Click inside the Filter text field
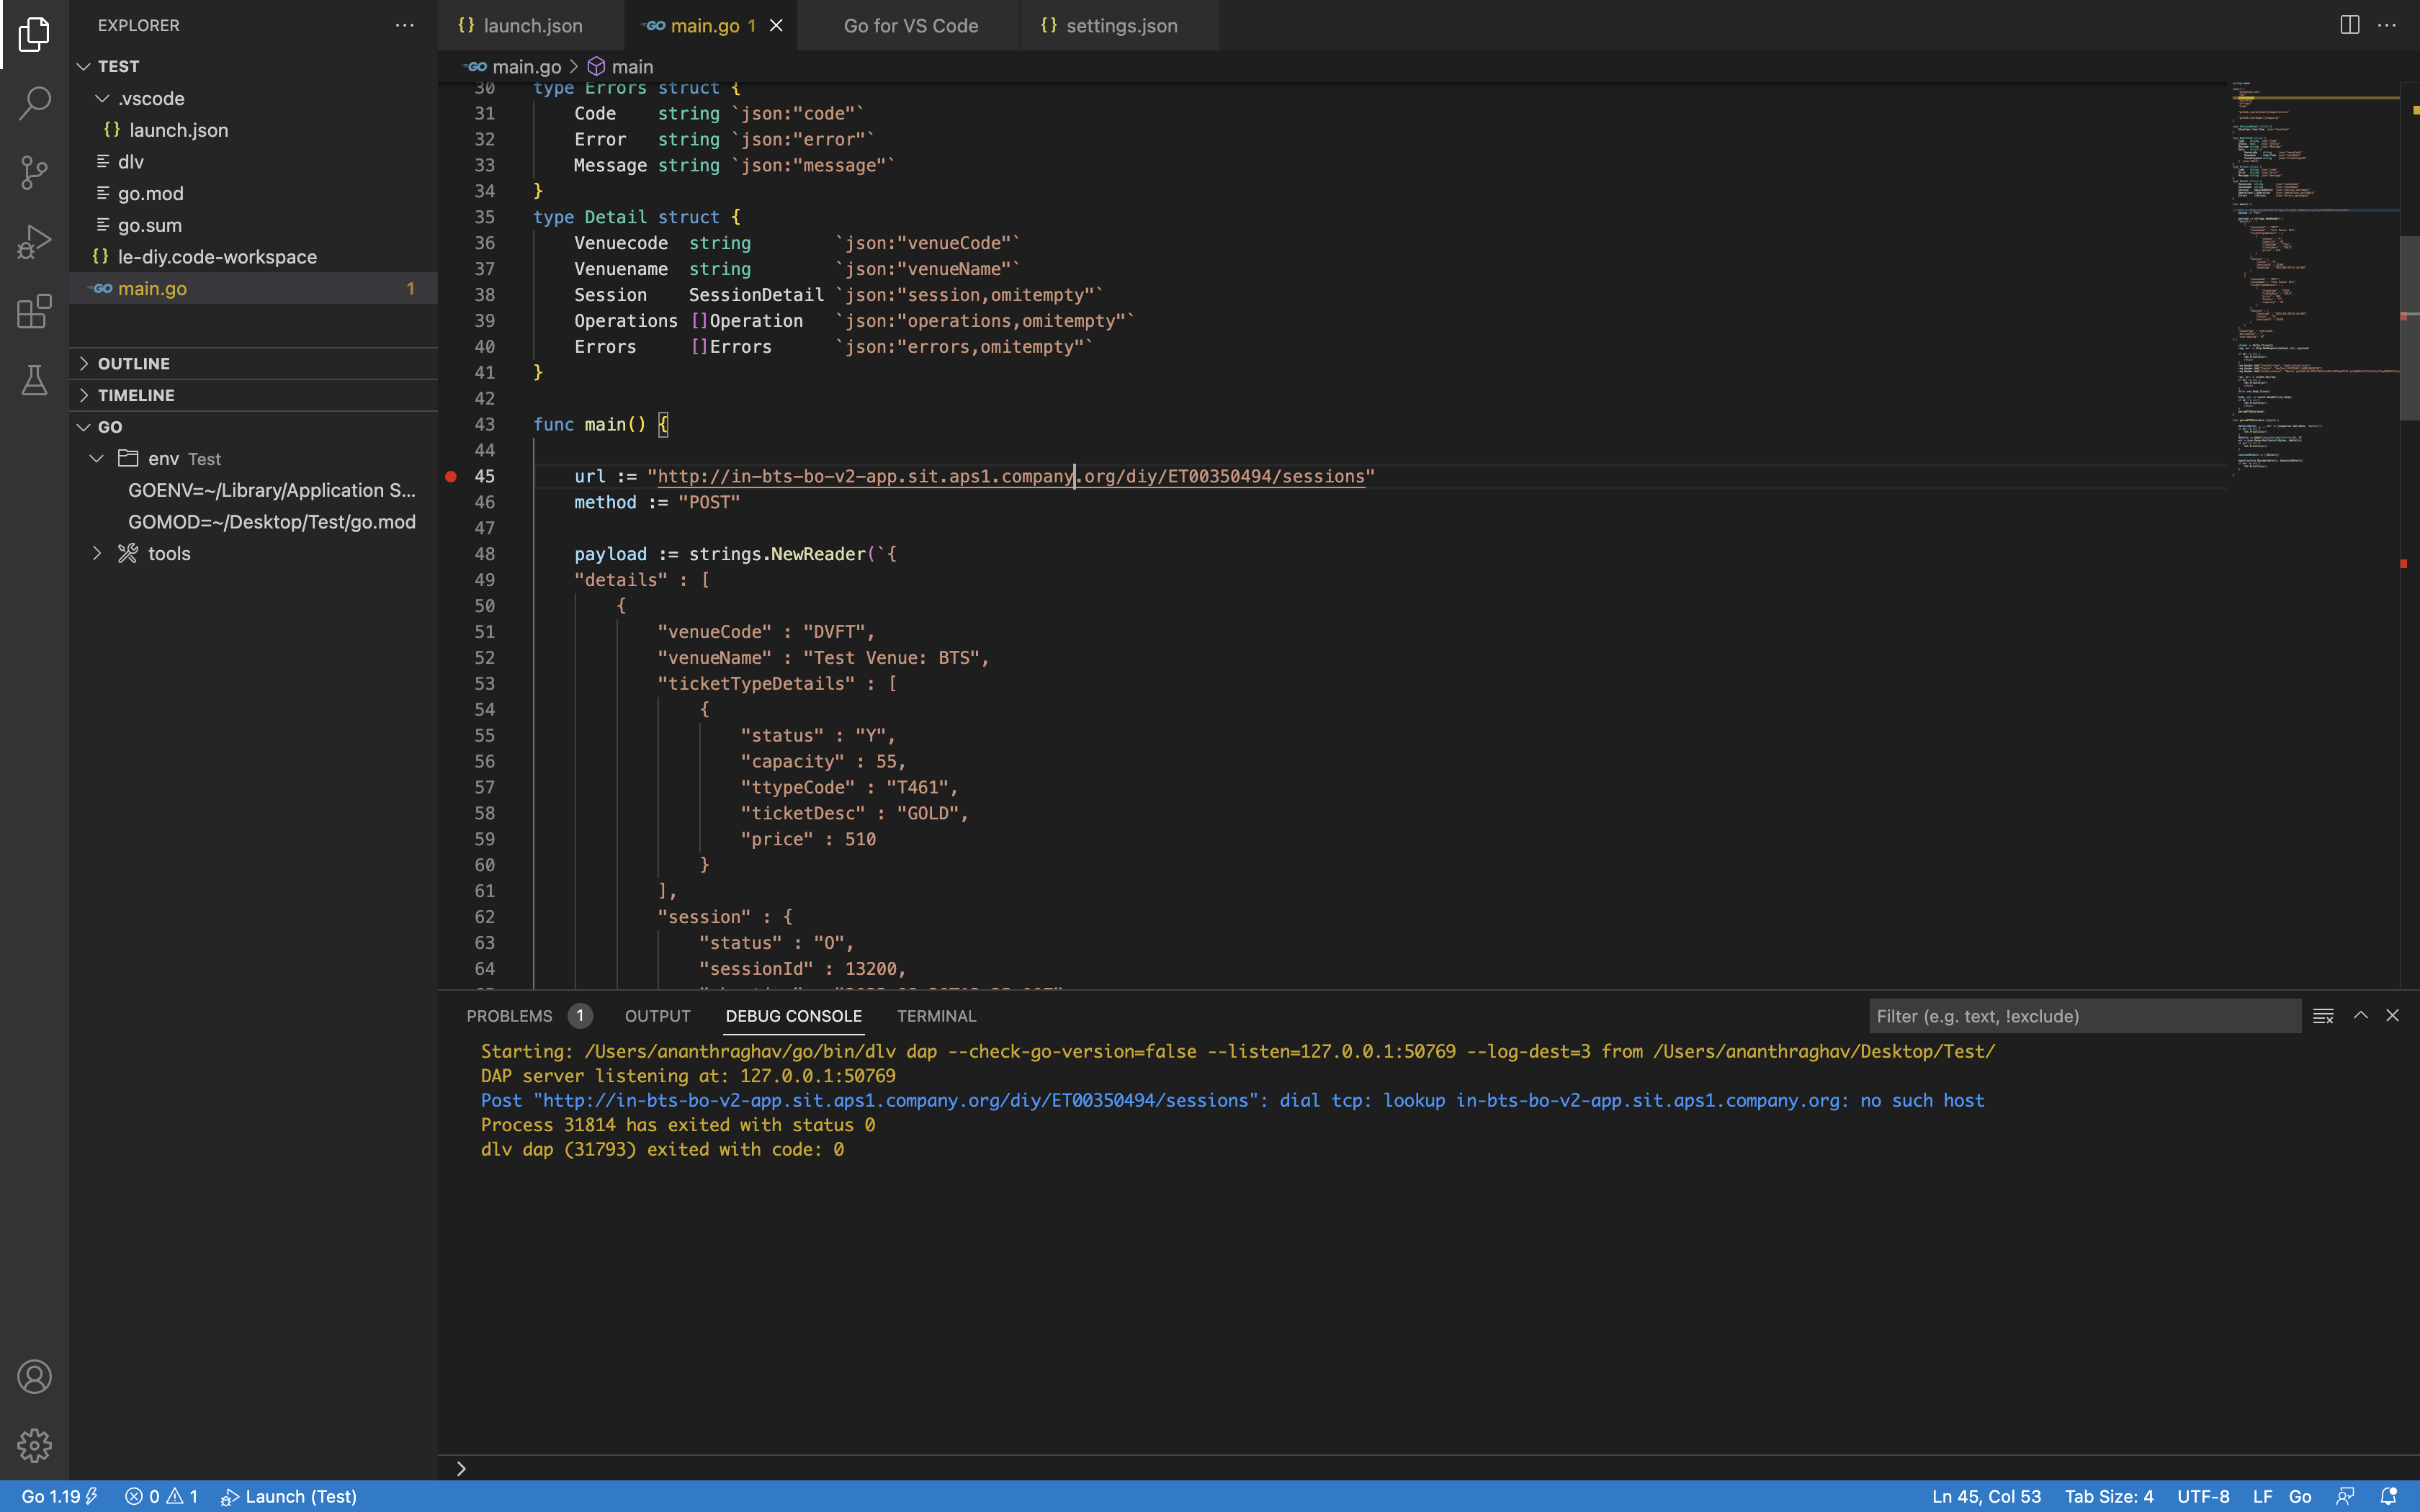The height and width of the screenshot is (1512, 2420). pyautogui.click(x=2080, y=1015)
